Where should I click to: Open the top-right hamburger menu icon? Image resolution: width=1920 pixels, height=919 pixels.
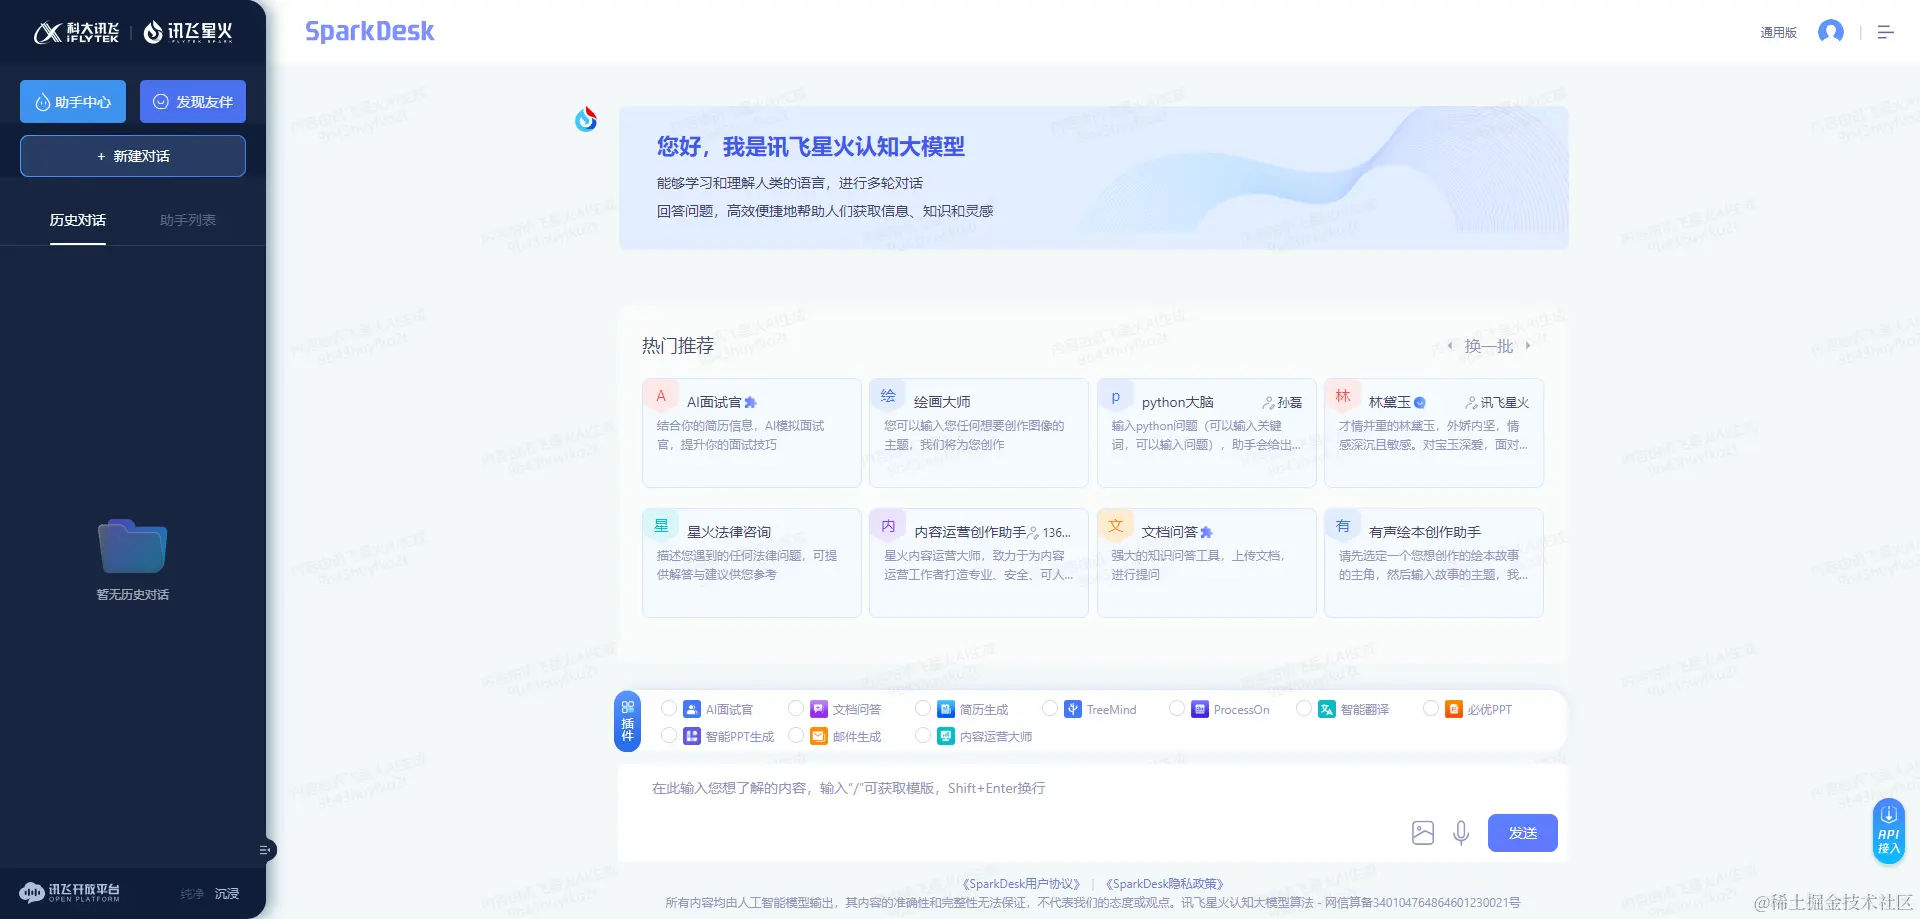pos(1886,32)
